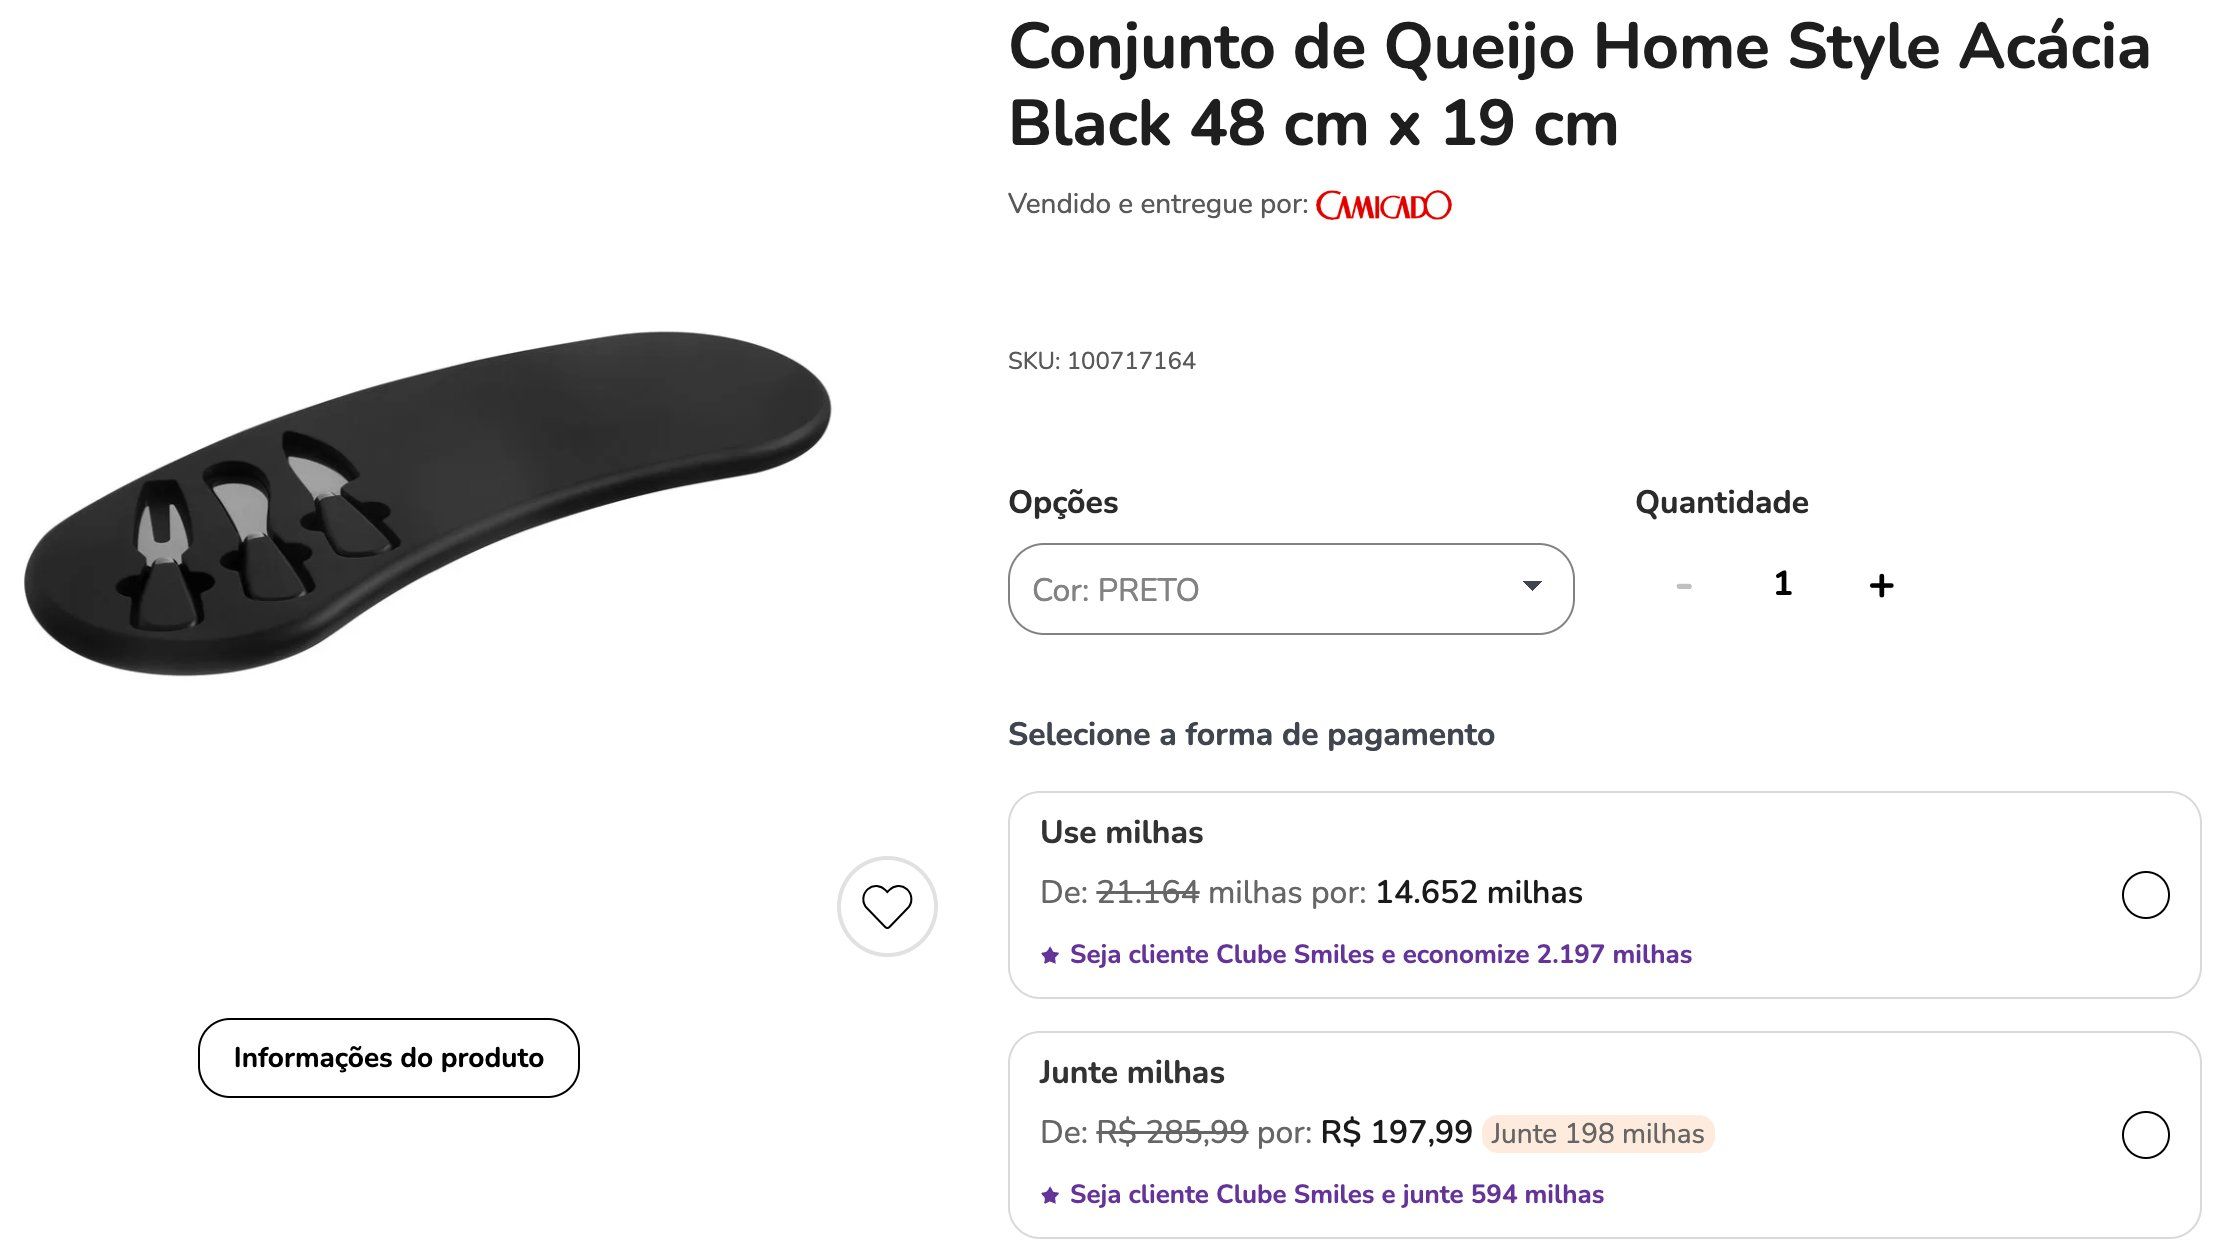2214x1246 pixels.
Task: Open the Cor: PRETO dropdown
Action: (x=1291, y=589)
